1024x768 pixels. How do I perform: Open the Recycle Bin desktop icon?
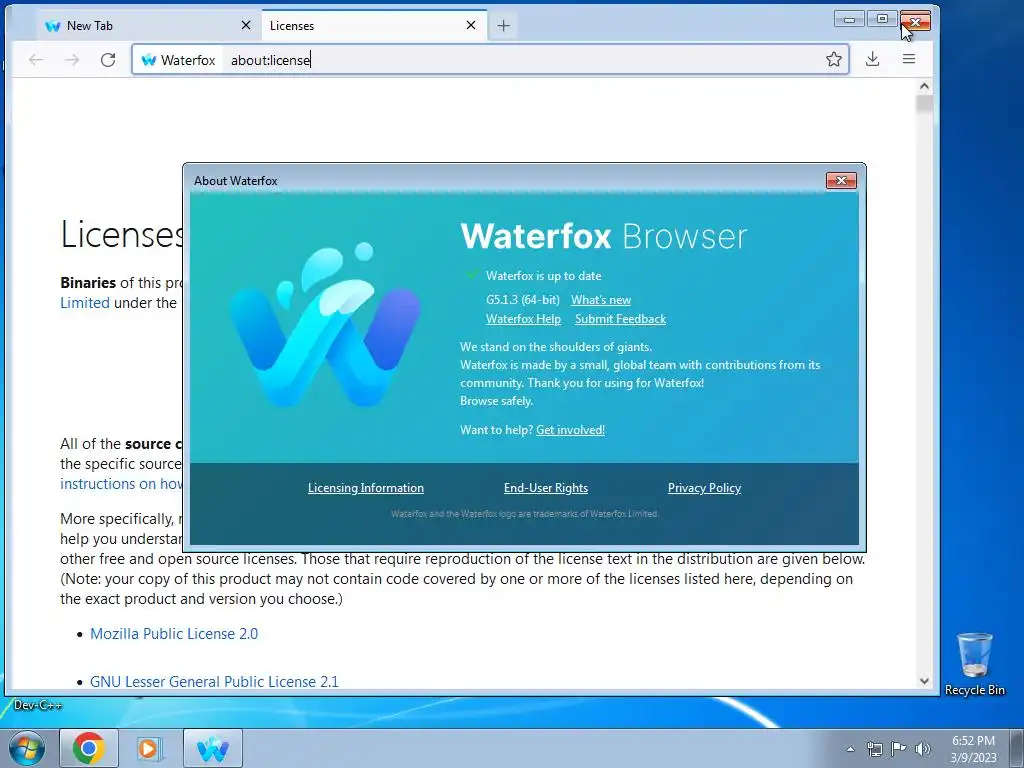click(x=974, y=664)
